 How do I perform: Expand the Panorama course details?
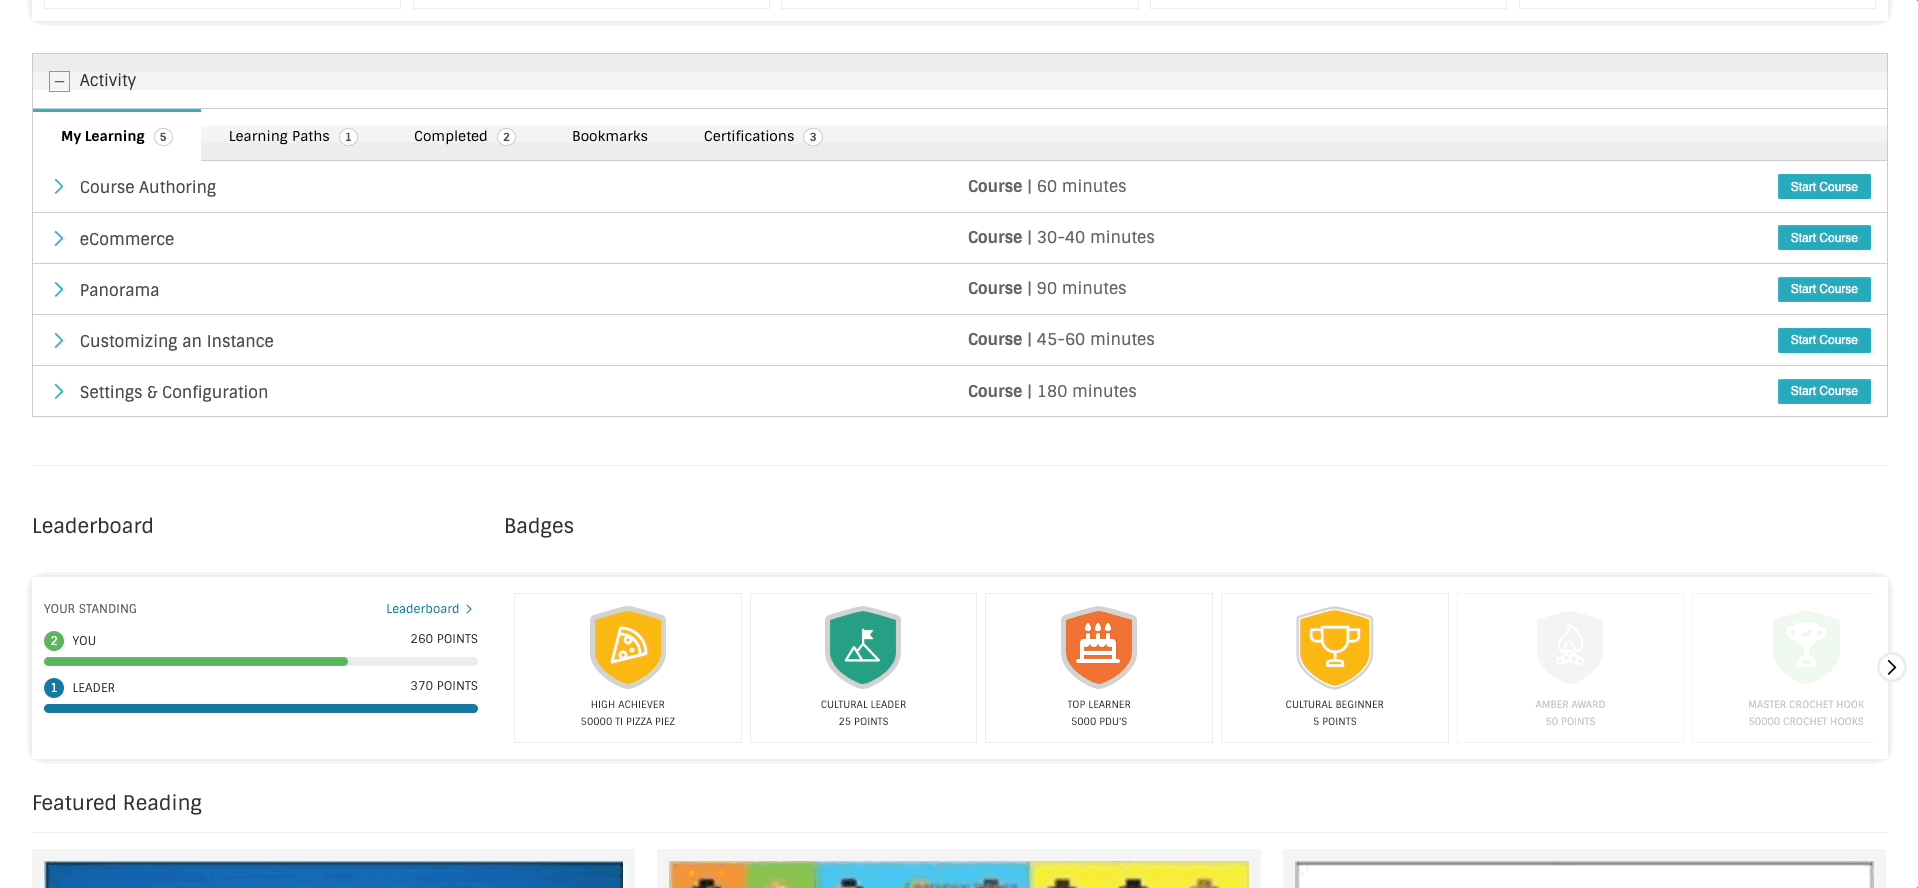(59, 289)
